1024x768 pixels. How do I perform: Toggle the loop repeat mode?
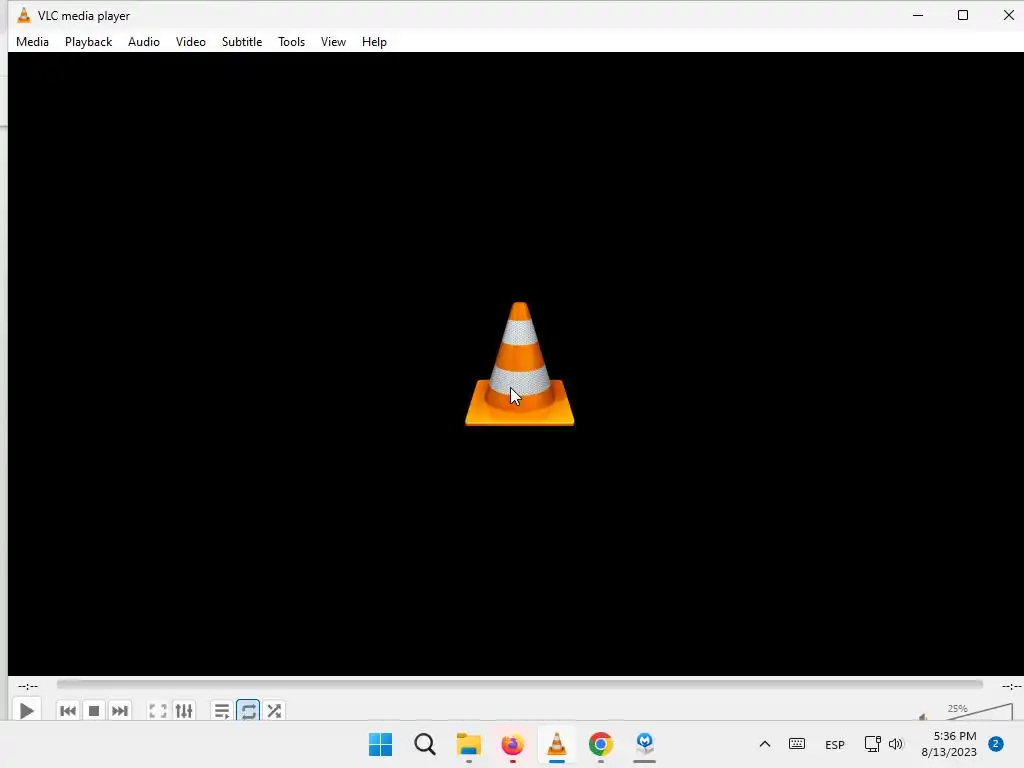(x=248, y=711)
